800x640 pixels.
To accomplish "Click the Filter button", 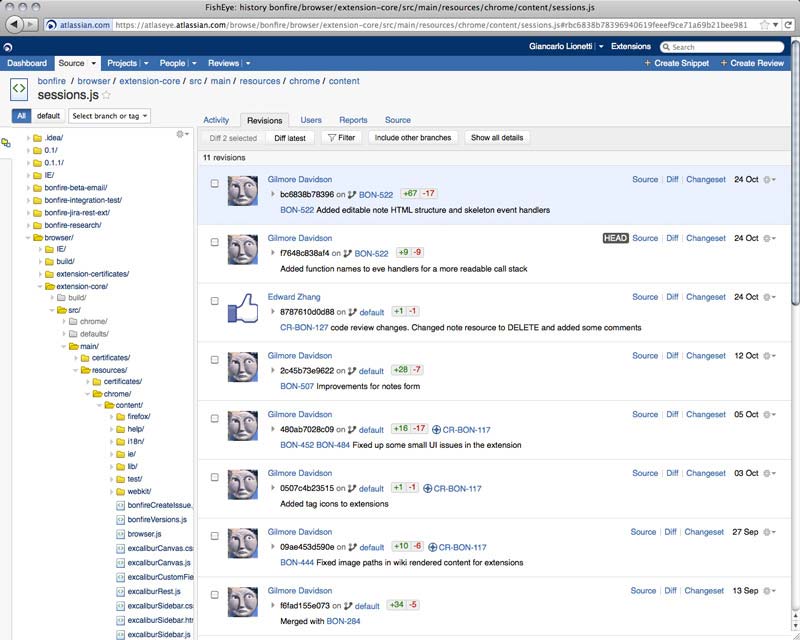I will [341, 138].
